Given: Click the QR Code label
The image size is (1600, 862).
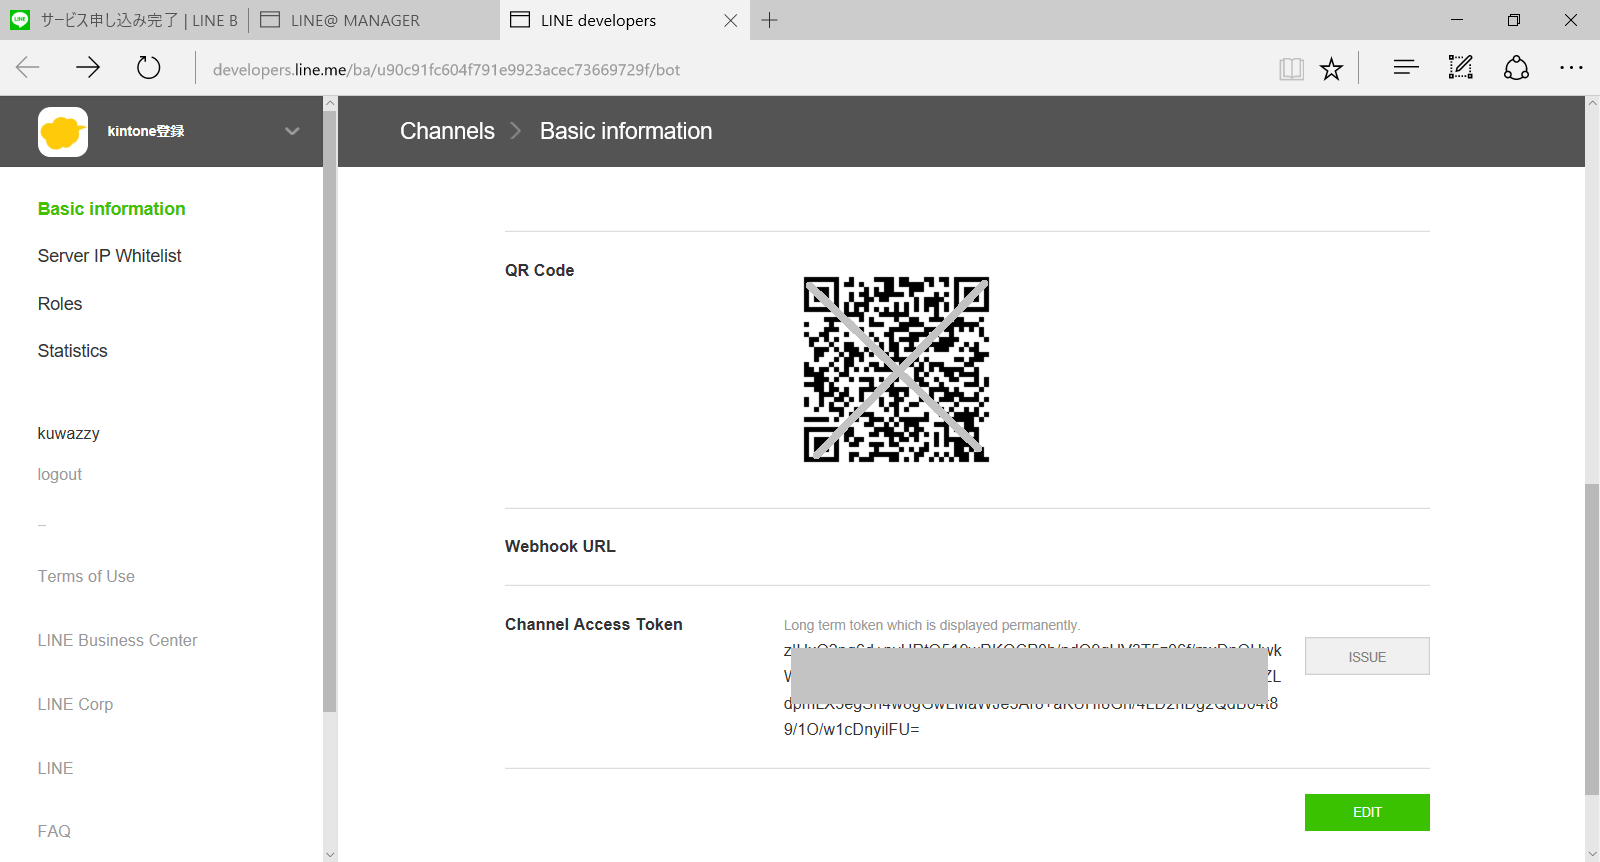Looking at the screenshot, I should (540, 270).
